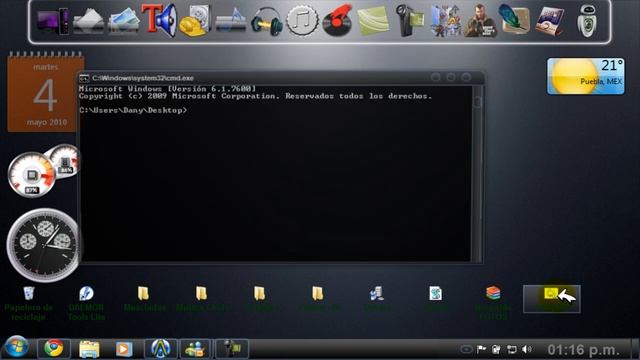Open the pictures stack dock icon
The height and width of the screenshot is (360, 640).
point(124,21)
